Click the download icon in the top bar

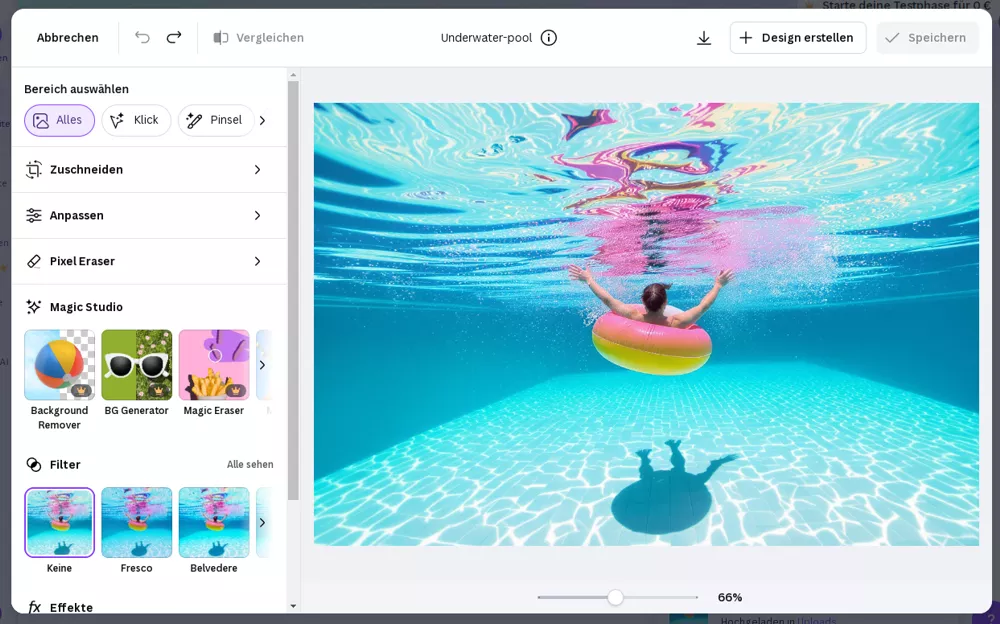click(704, 37)
